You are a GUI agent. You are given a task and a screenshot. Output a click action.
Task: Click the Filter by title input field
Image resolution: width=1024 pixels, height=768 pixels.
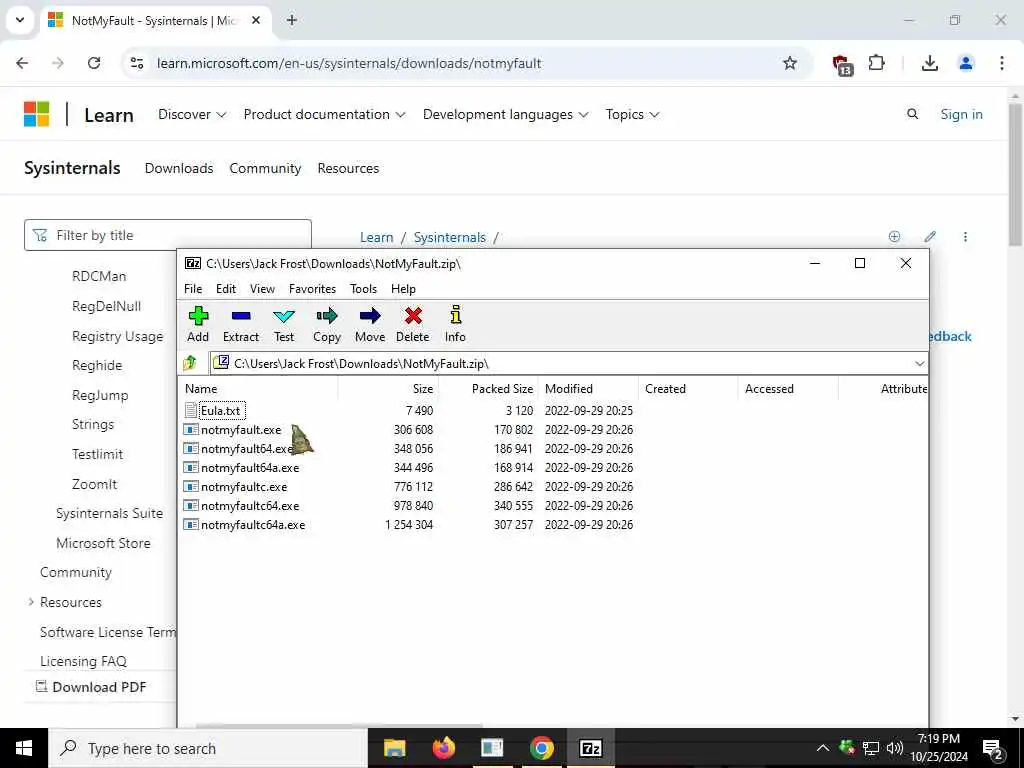tap(168, 235)
